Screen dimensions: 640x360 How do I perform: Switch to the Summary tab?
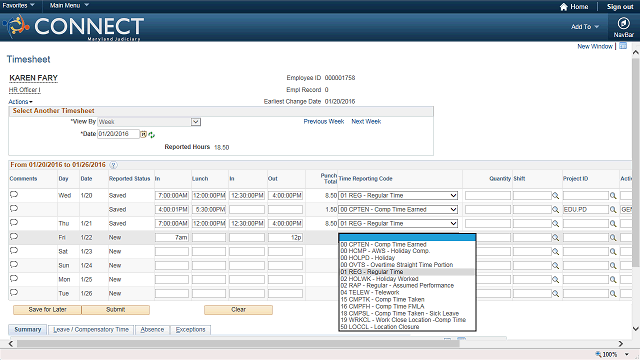click(x=28, y=329)
